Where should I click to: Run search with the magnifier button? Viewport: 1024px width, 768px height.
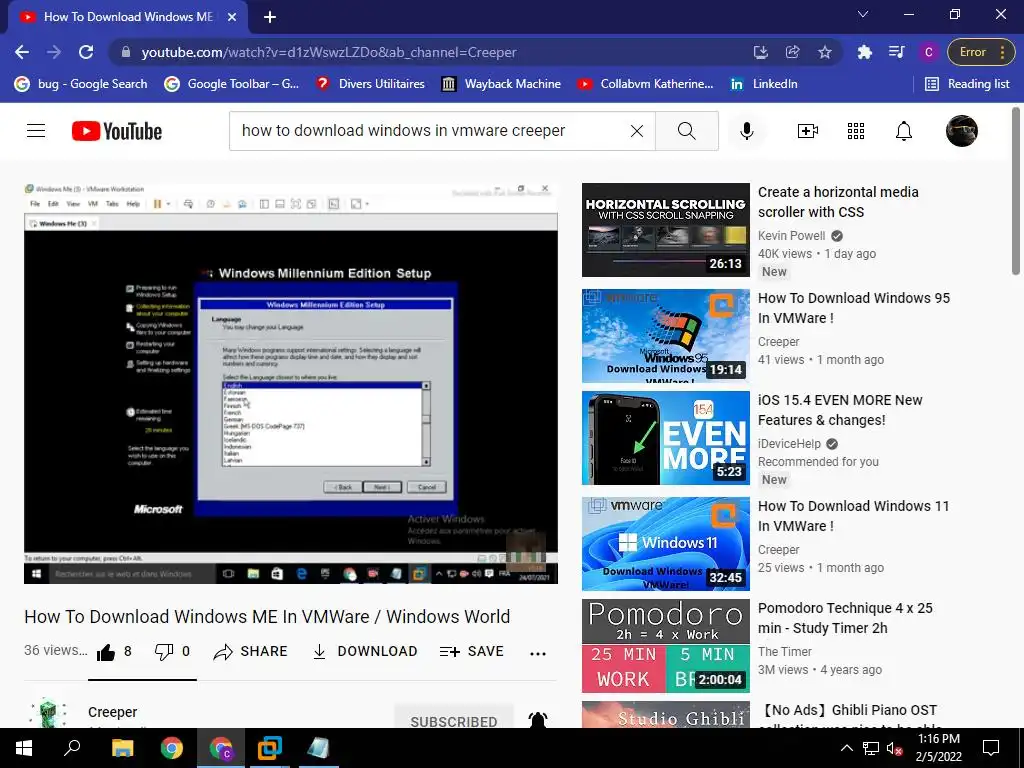[686, 131]
